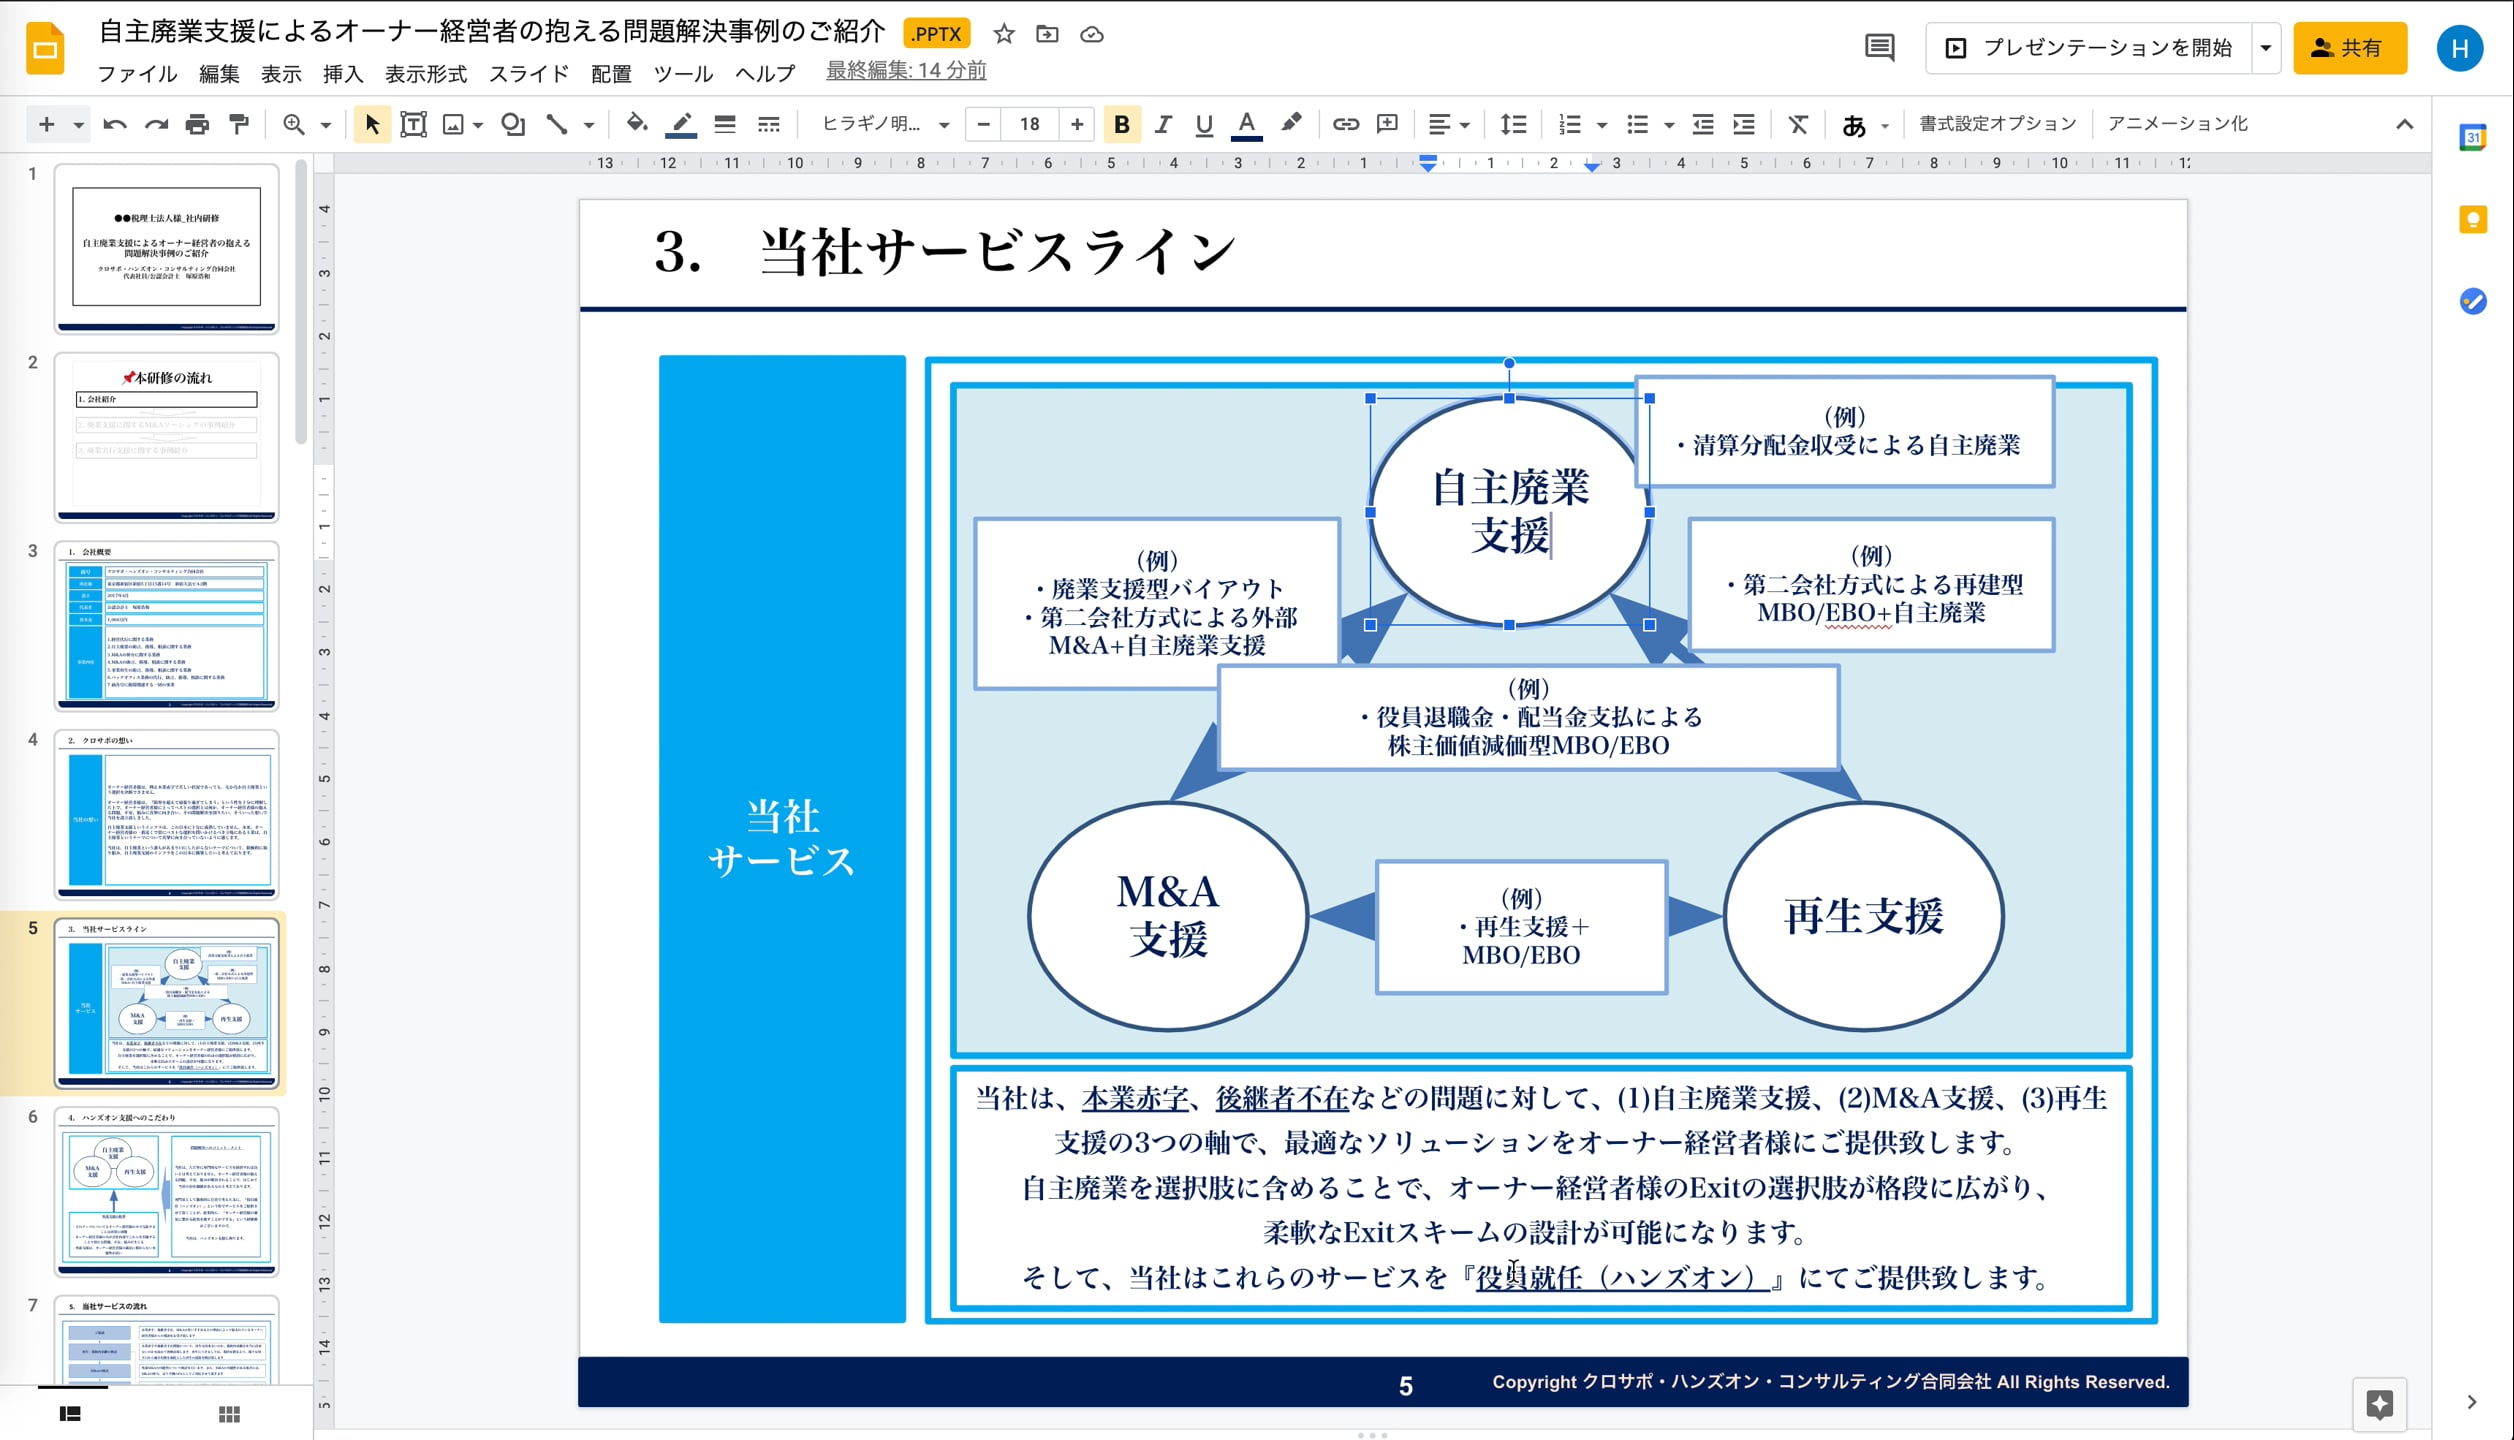
Task: Open the text color picker
Action: pyautogui.click(x=1246, y=124)
